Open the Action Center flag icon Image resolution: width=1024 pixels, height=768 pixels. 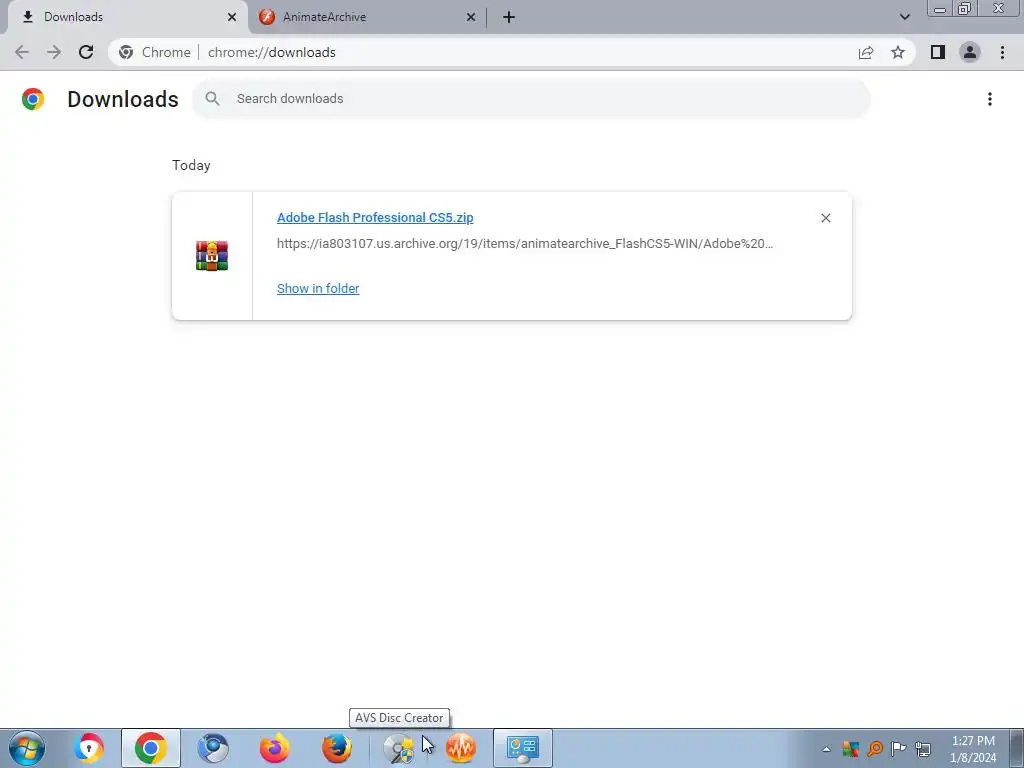click(899, 748)
